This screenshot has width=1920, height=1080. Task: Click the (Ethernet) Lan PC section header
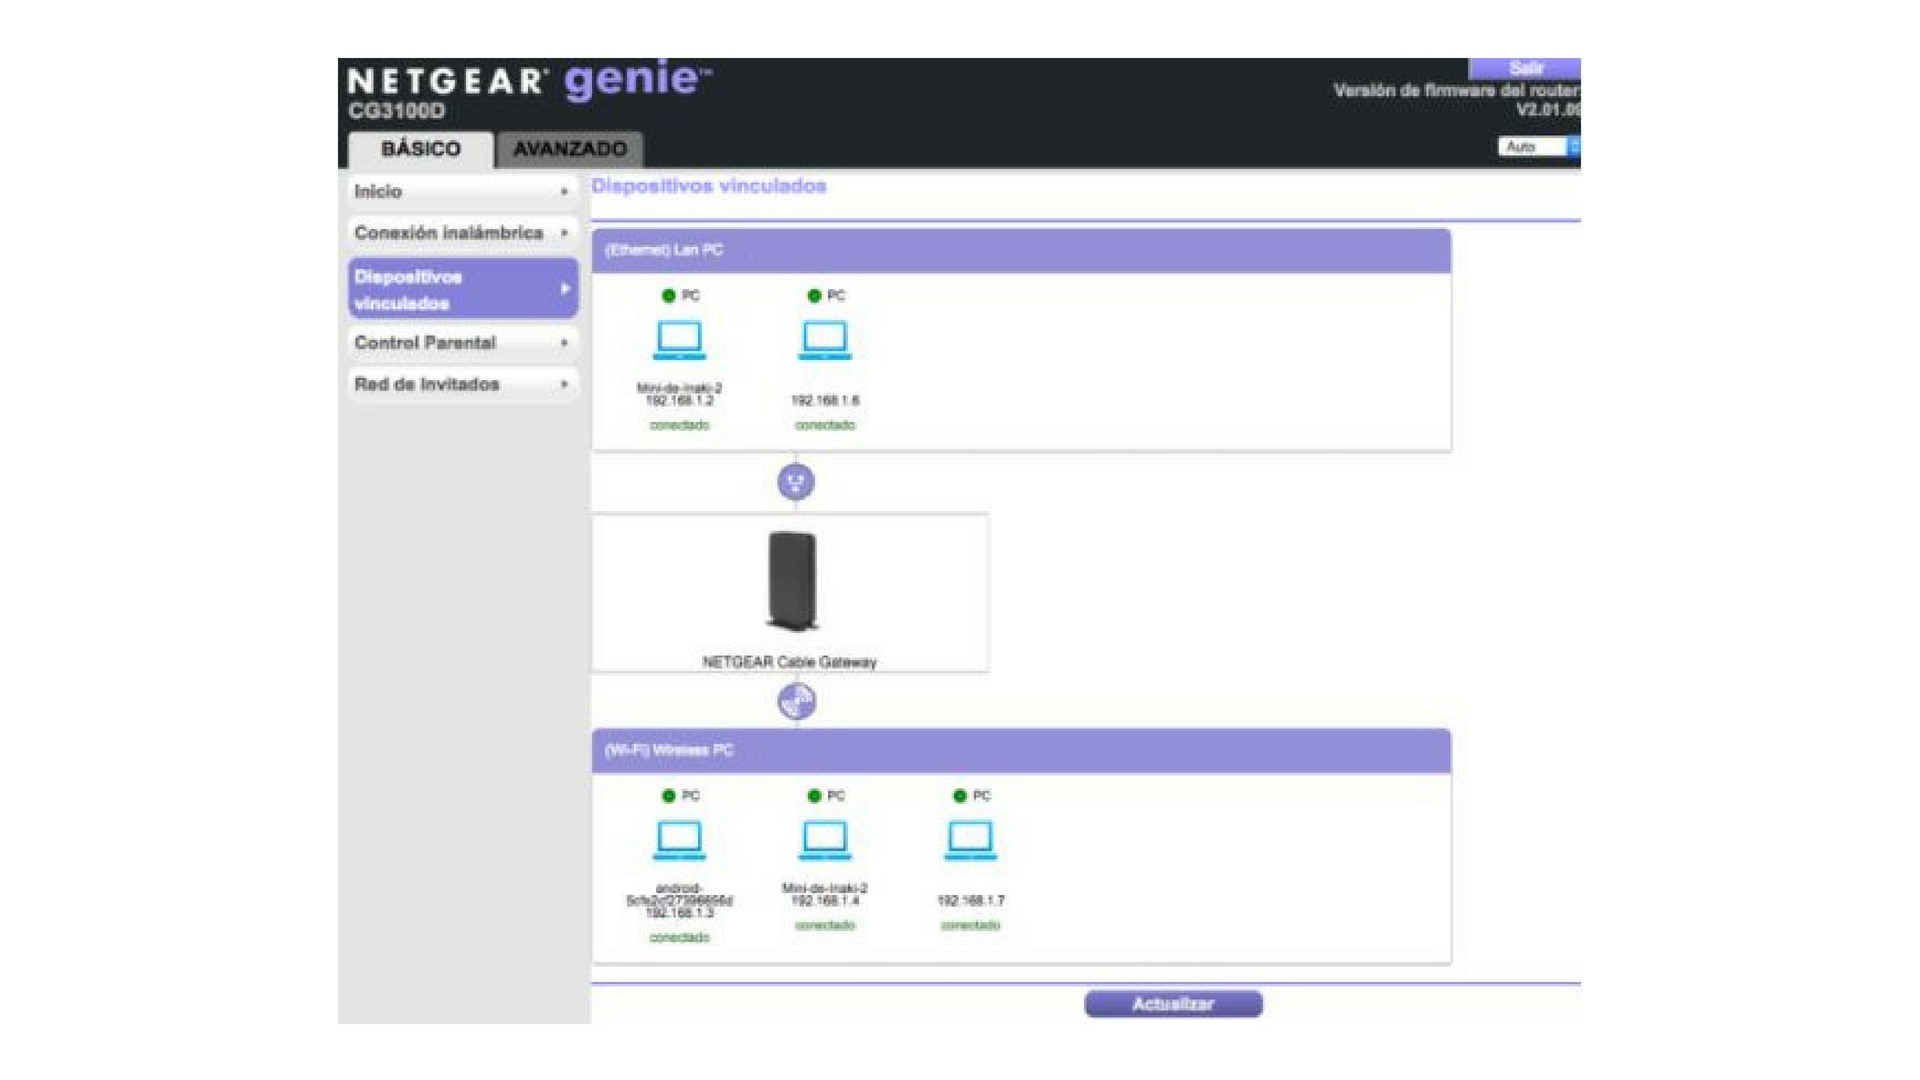tap(1021, 250)
